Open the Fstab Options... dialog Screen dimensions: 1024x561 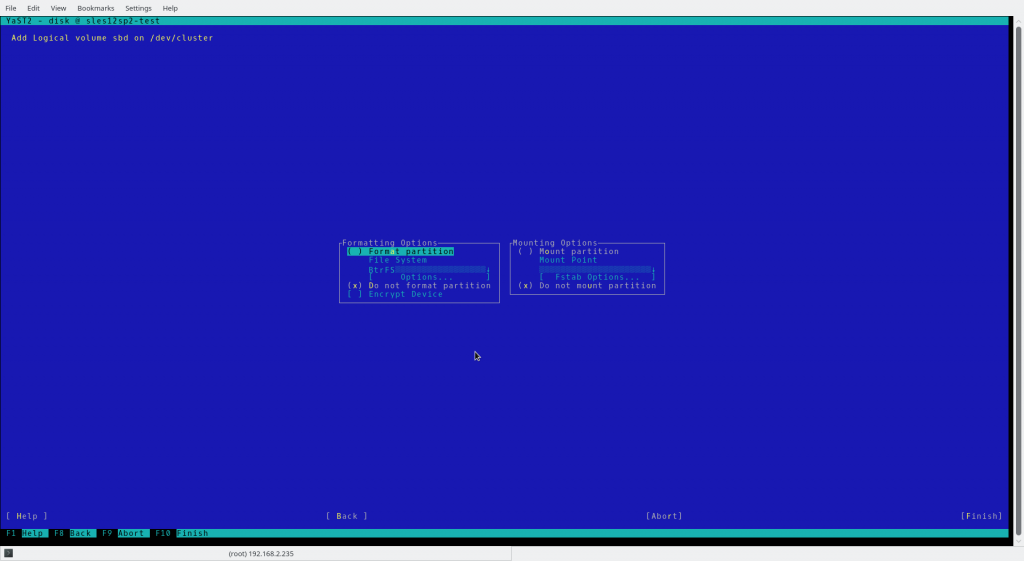click(x=597, y=277)
